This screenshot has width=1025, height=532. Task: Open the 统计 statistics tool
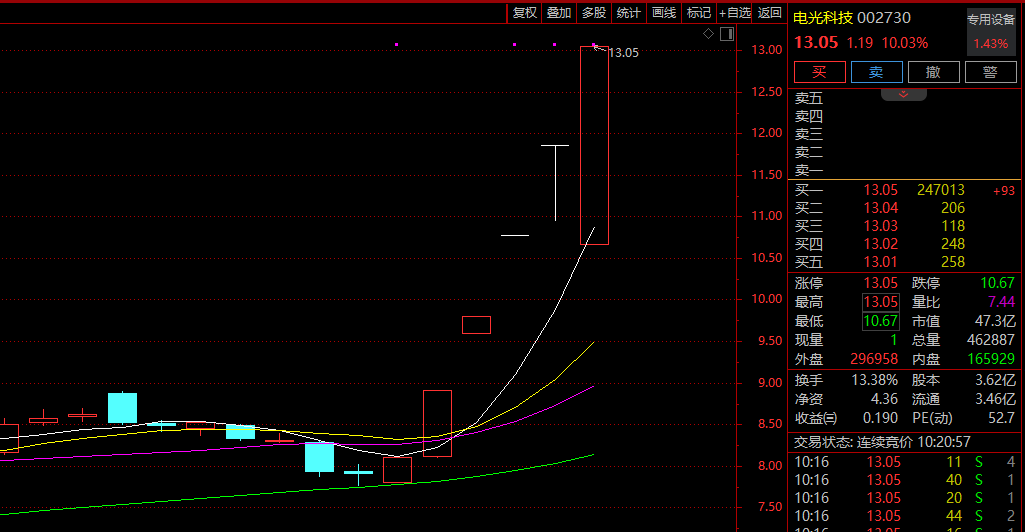628,13
